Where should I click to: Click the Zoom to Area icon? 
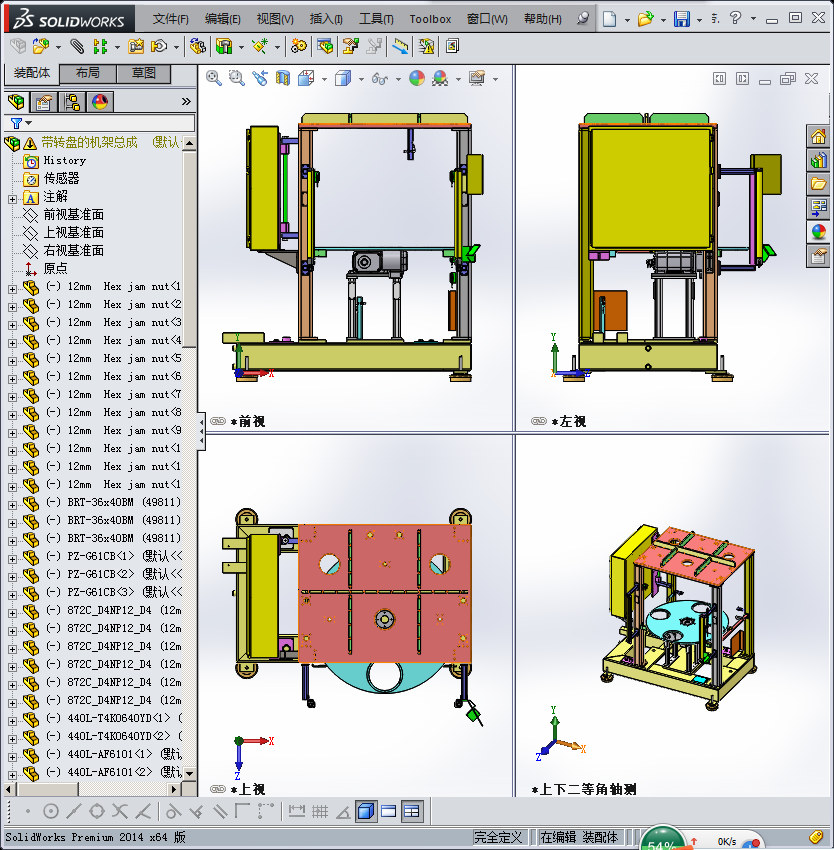(236, 79)
